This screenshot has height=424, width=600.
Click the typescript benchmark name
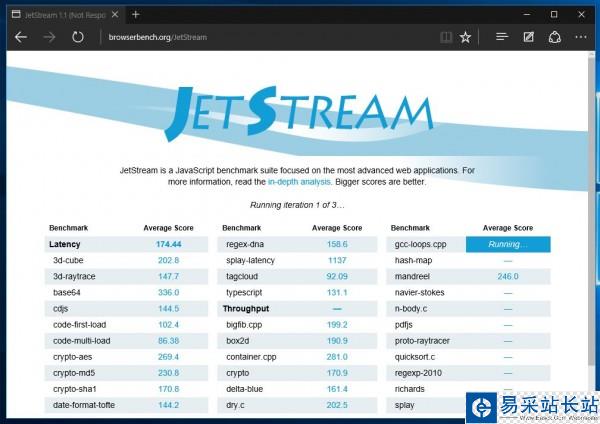tap(244, 293)
